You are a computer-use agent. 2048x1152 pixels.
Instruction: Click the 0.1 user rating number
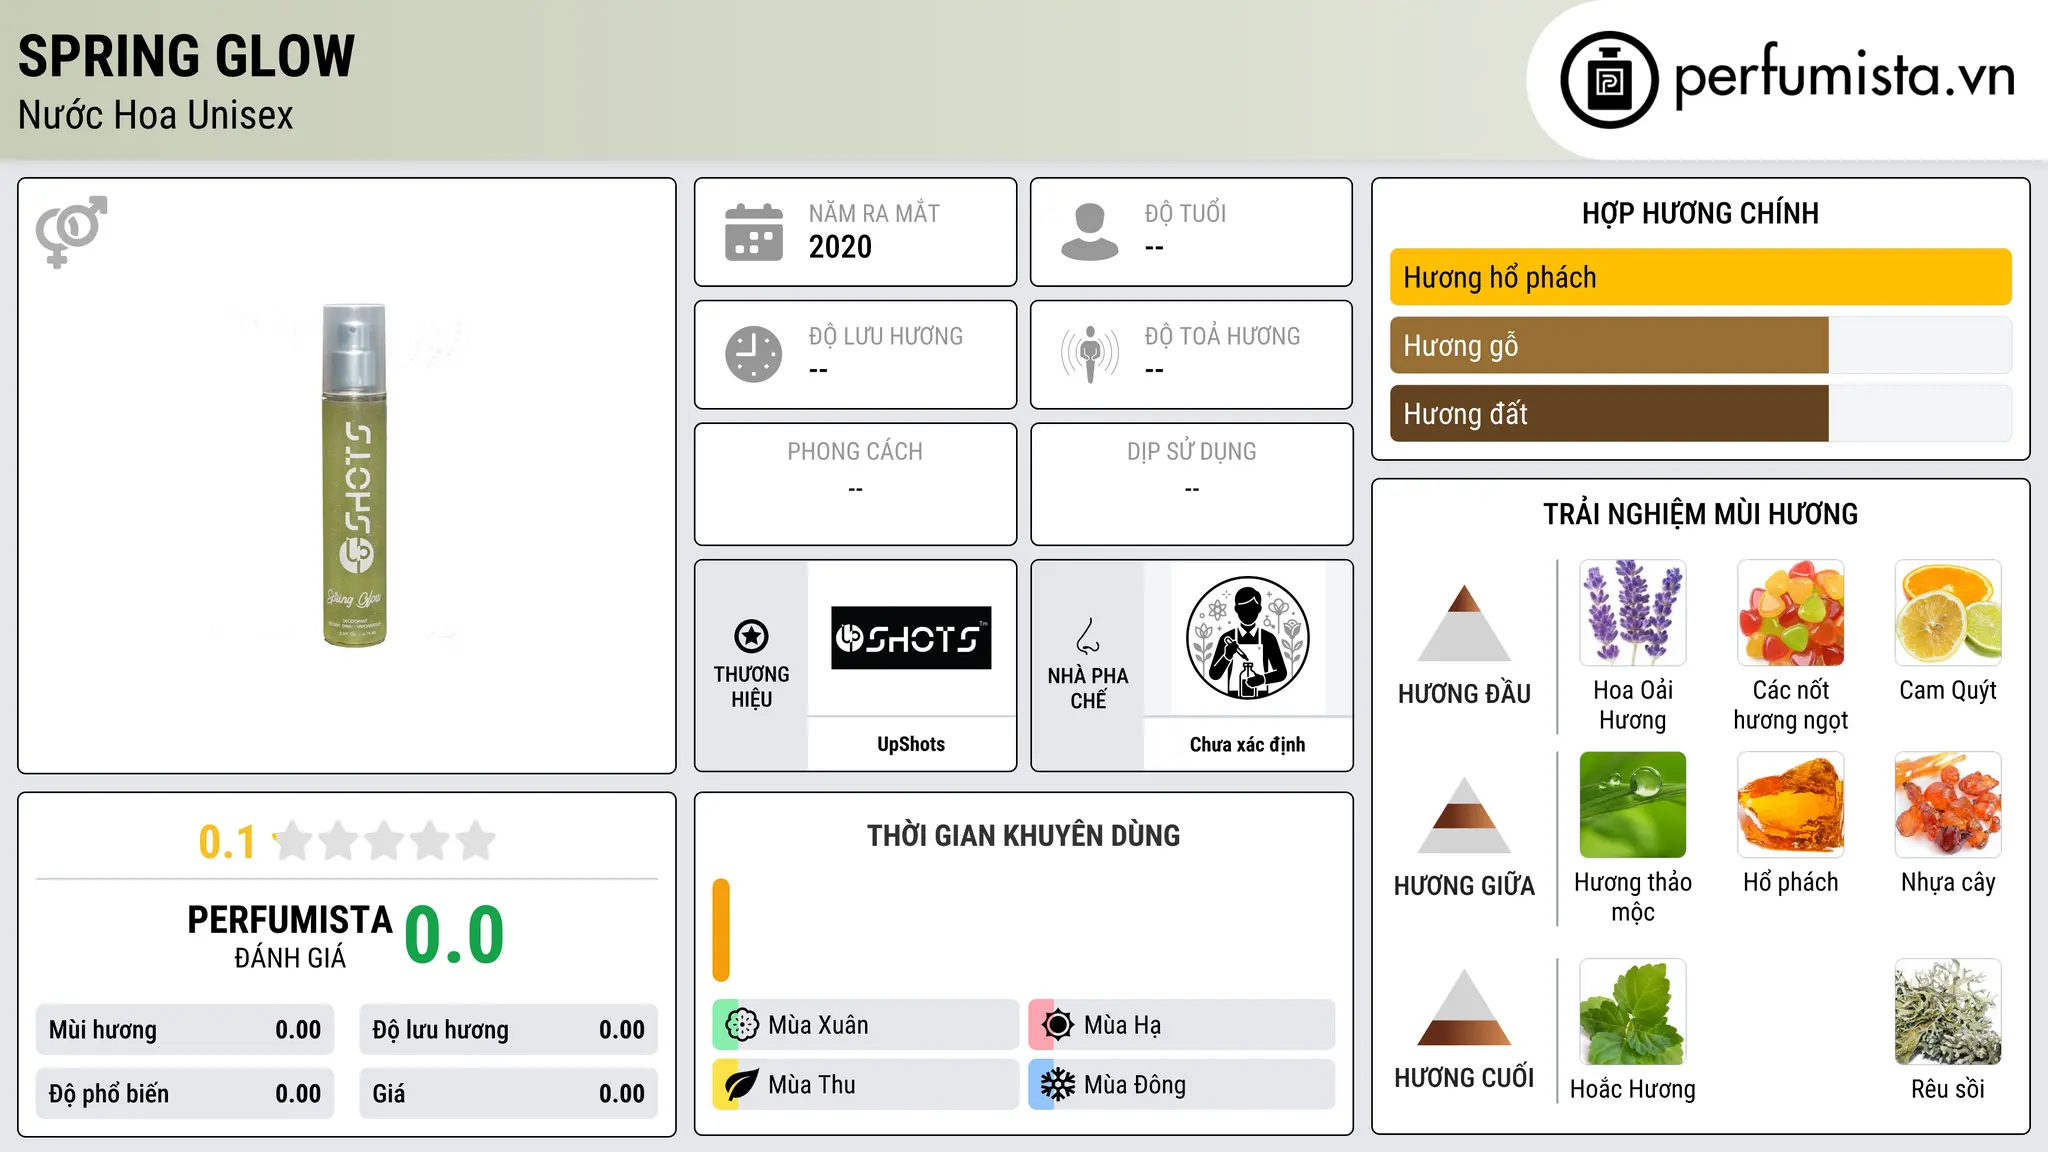[x=227, y=842]
